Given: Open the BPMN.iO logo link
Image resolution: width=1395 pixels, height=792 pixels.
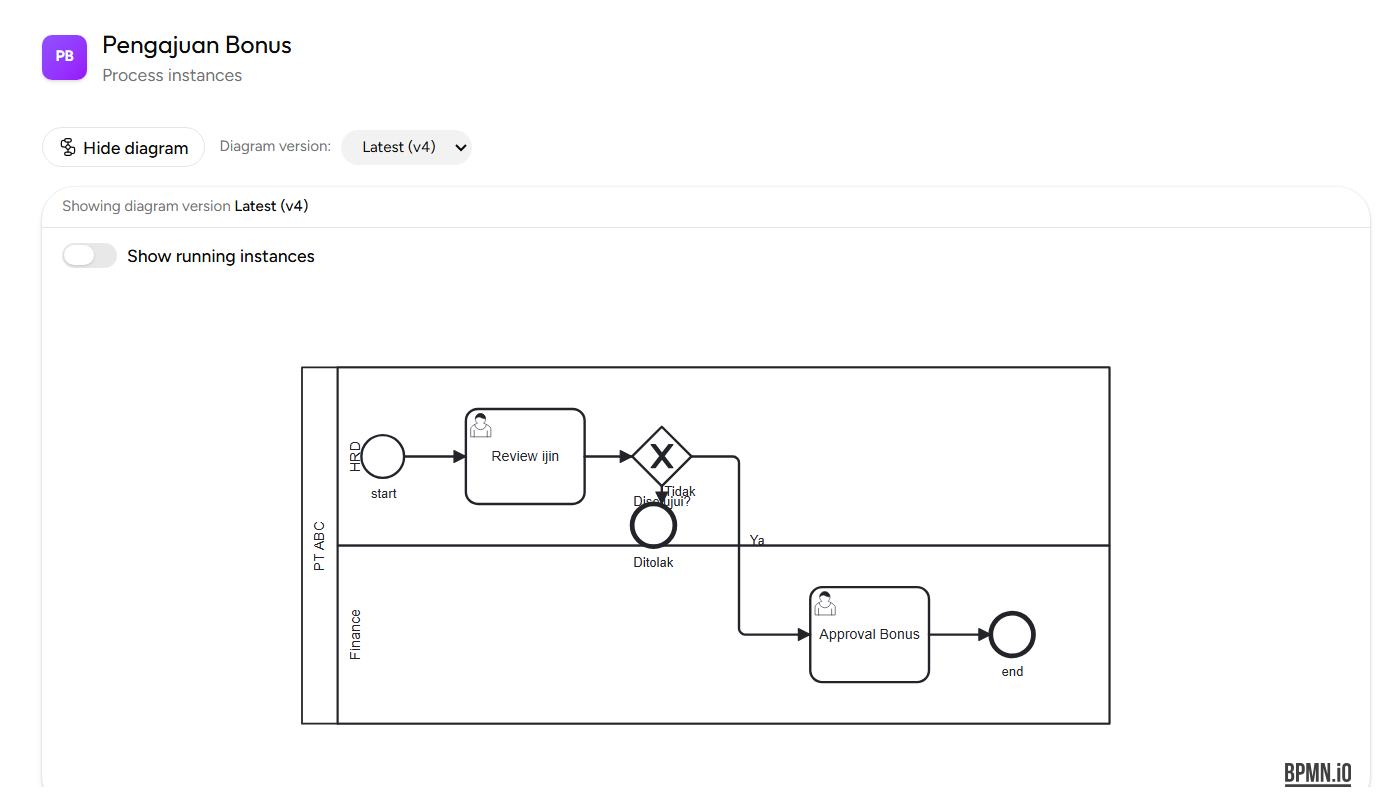Looking at the screenshot, I should (1318, 773).
